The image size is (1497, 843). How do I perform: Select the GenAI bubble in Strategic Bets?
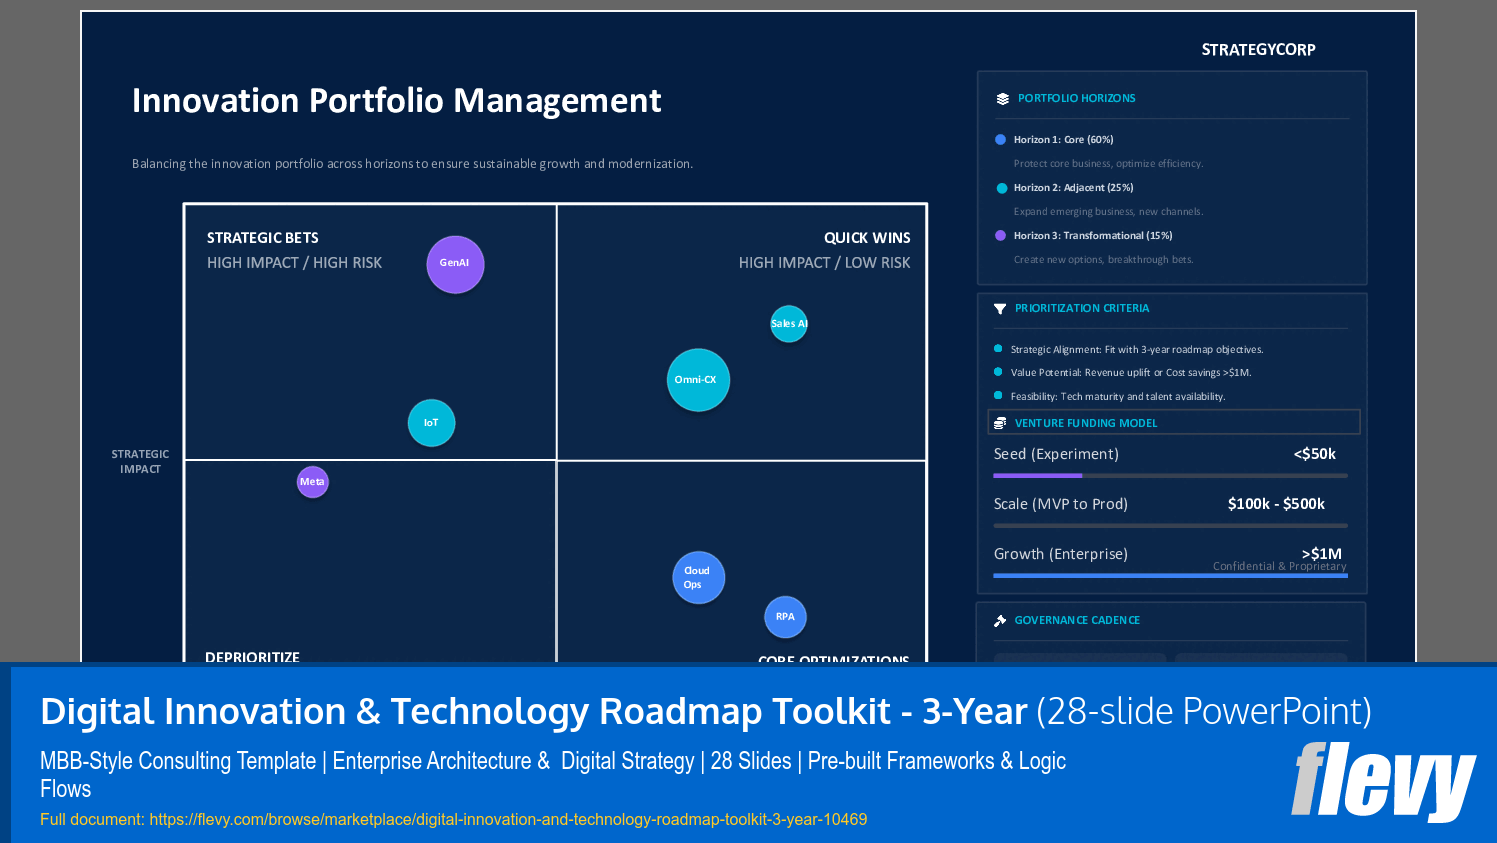pos(455,263)
